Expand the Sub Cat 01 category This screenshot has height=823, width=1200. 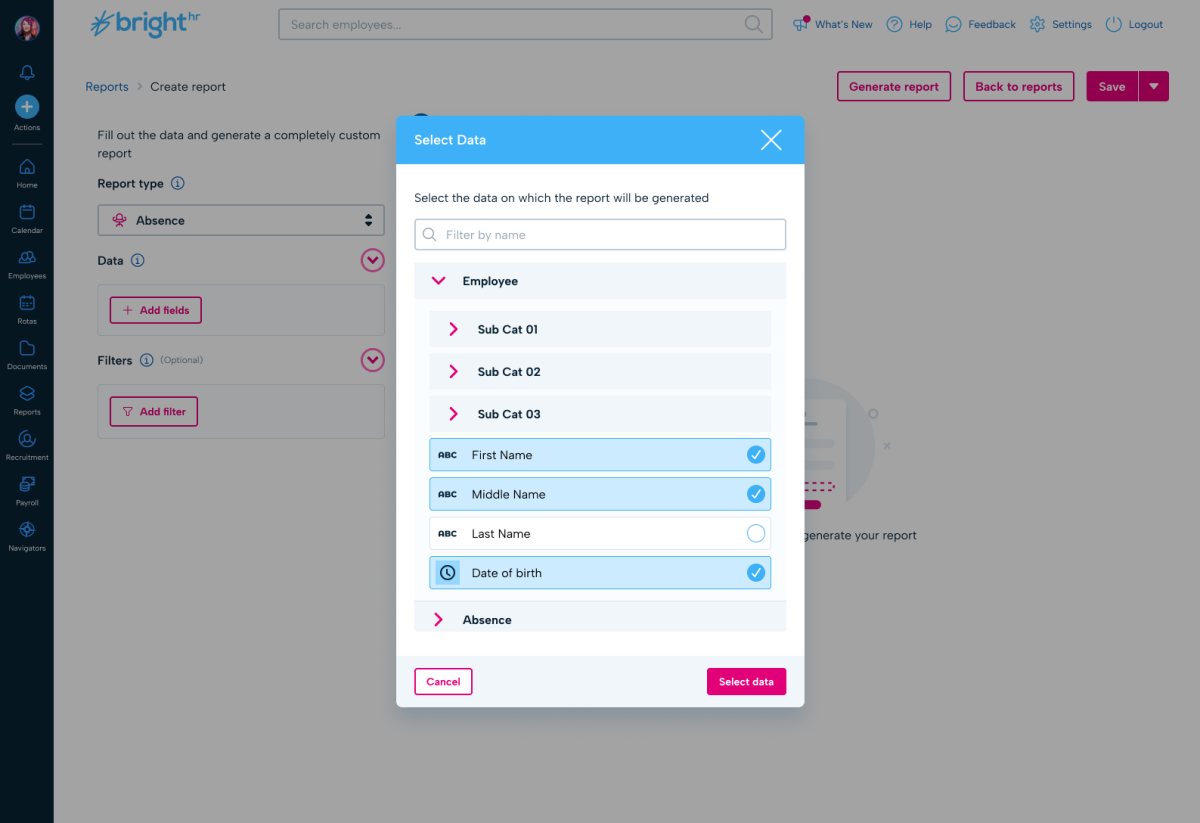(452, 329)
